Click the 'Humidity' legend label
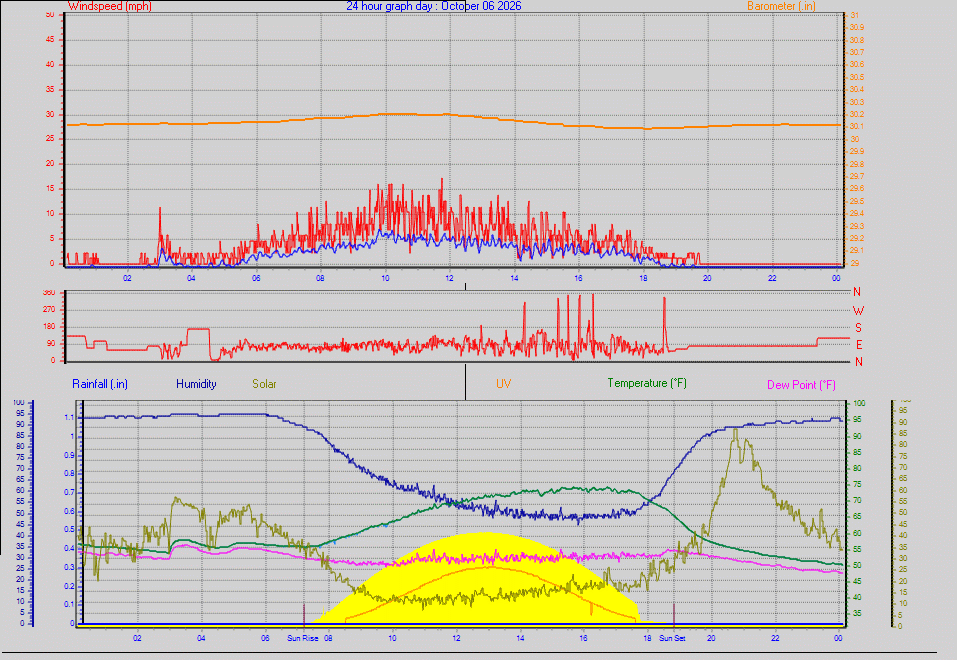Screen dimensions: 957x660 pos(196,384)
